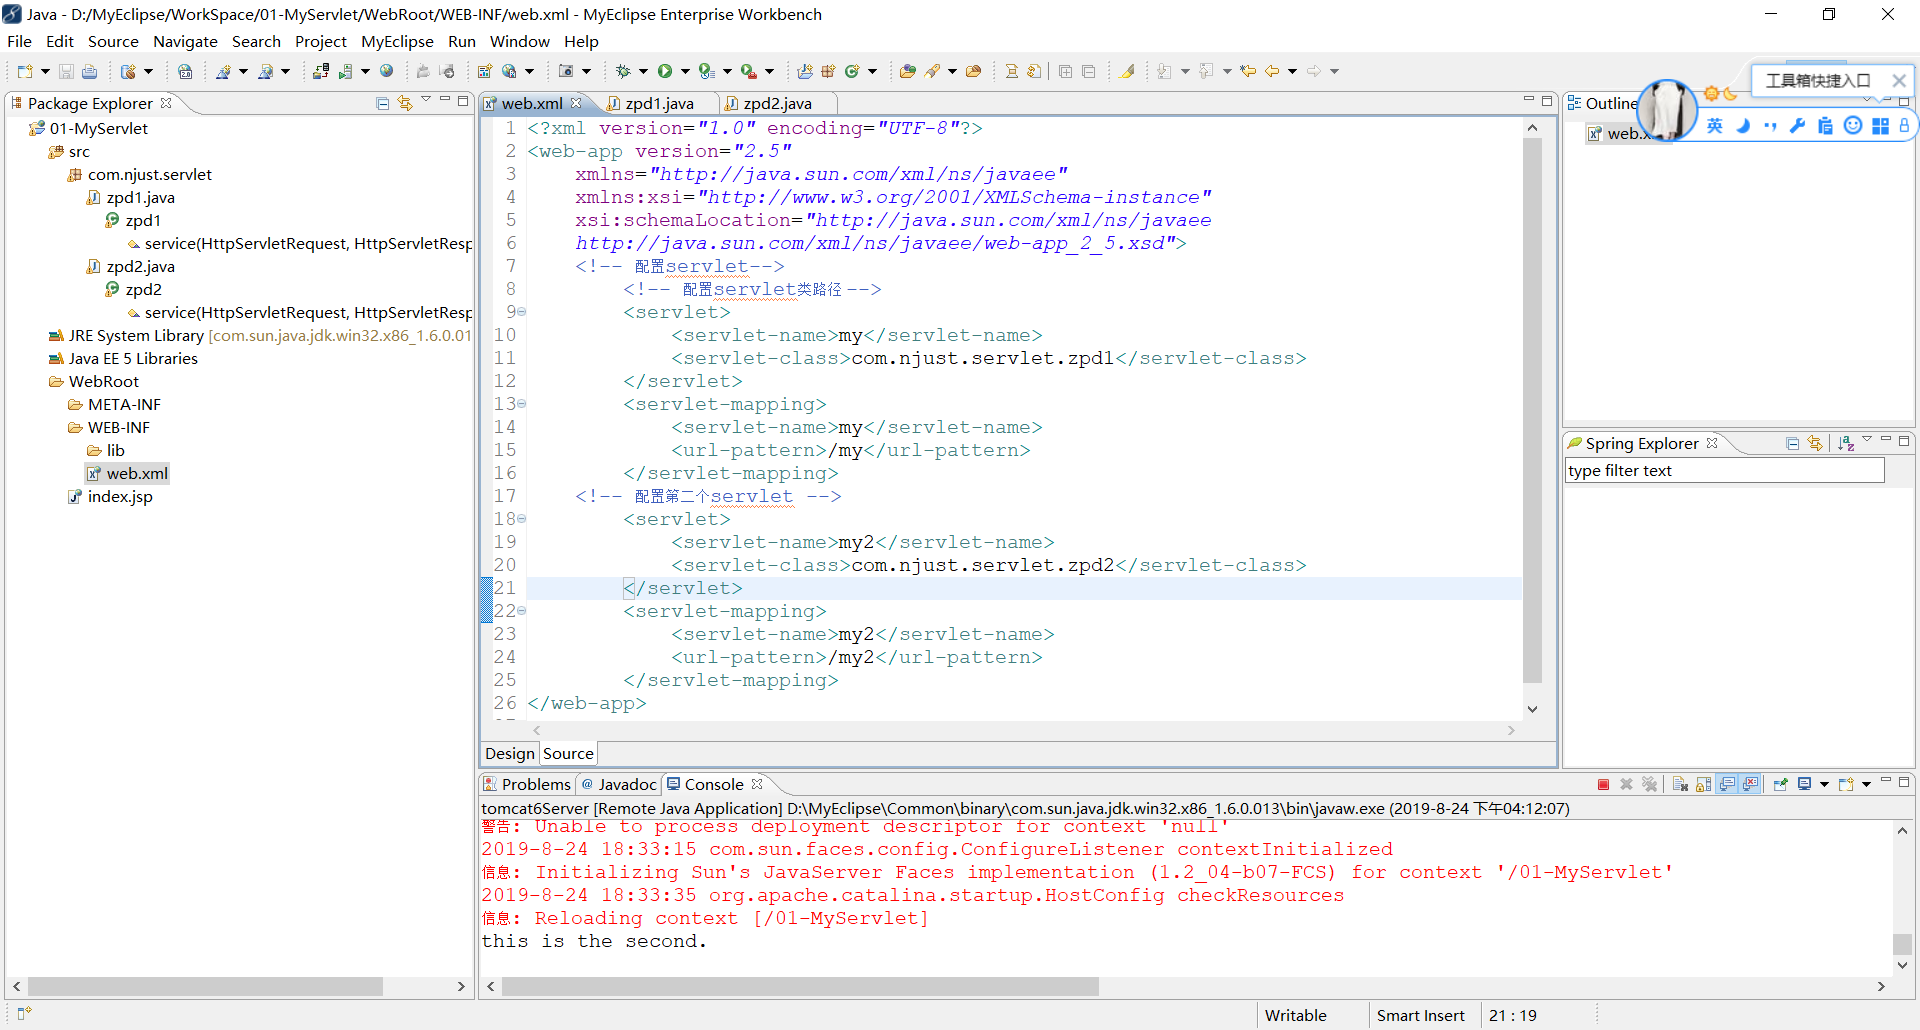Open Package Explorer view menu triangle
Screen dimensions: 1920x1030
click(426, 100)
